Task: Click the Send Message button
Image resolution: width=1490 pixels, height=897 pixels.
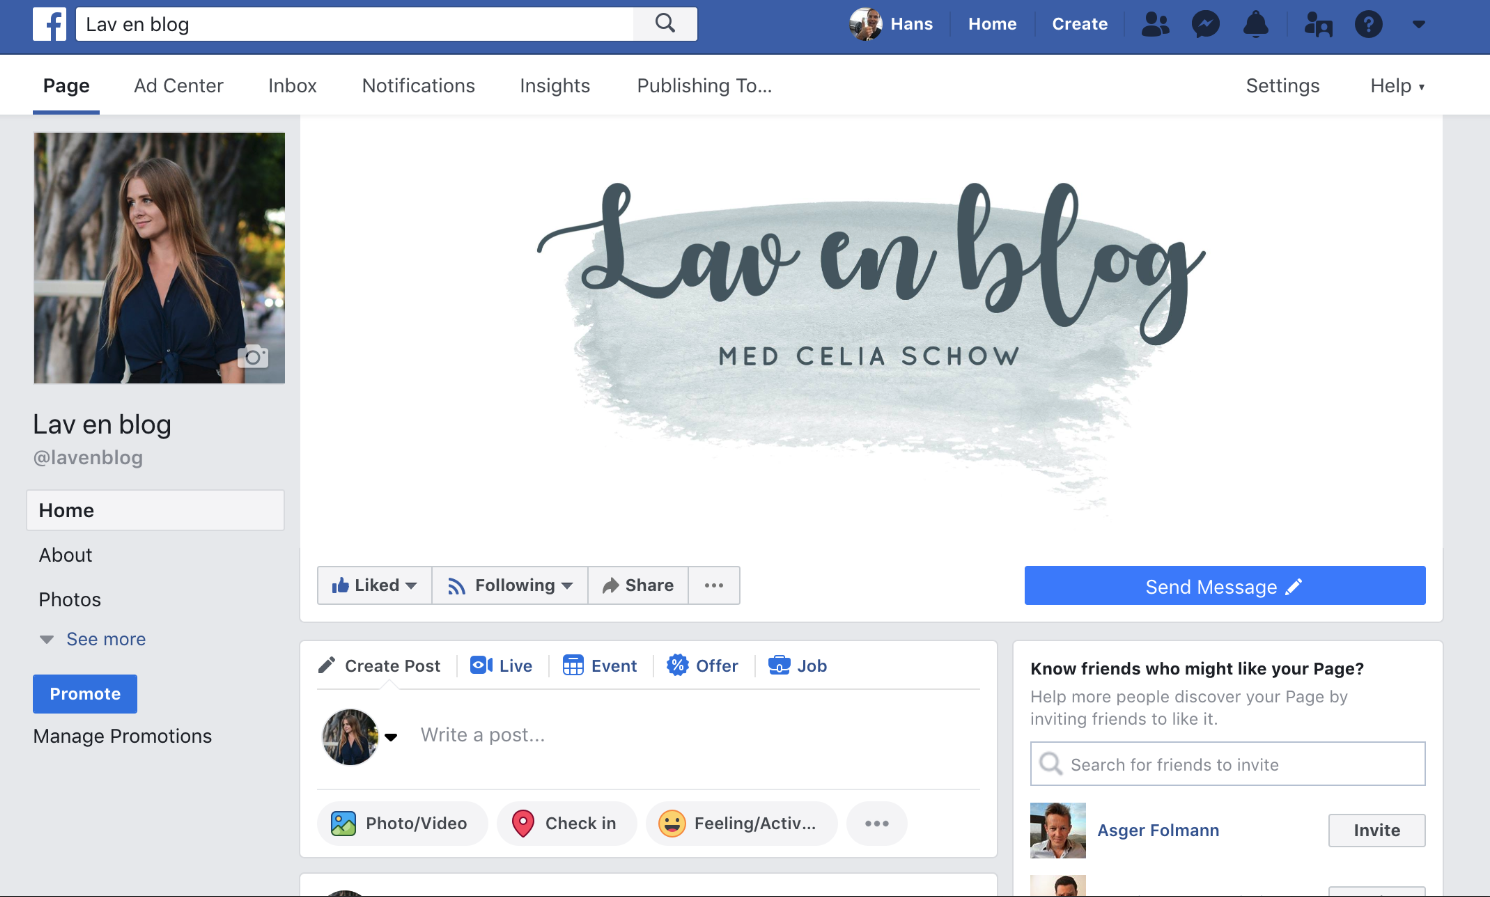Action: (x=1225, y=586)
